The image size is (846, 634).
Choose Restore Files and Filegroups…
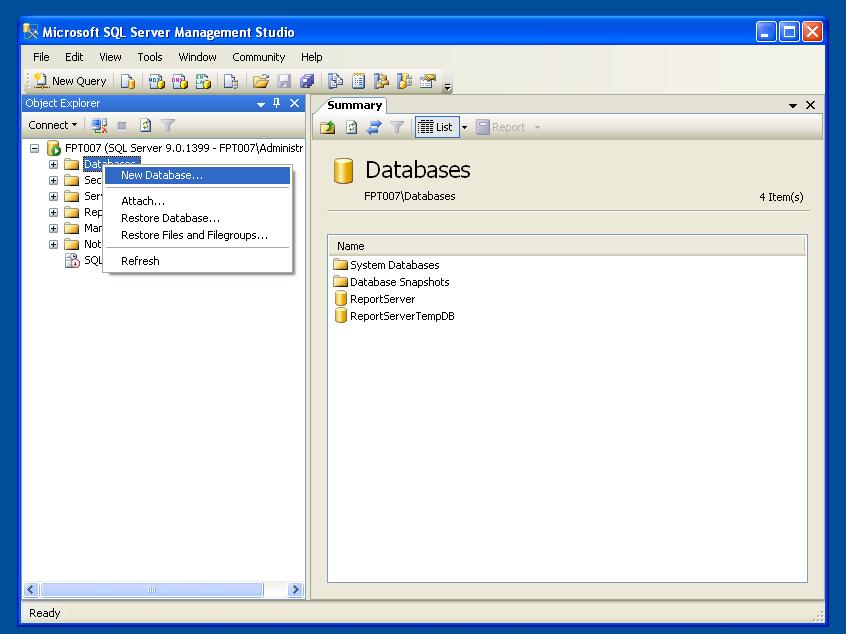[197, 235]
